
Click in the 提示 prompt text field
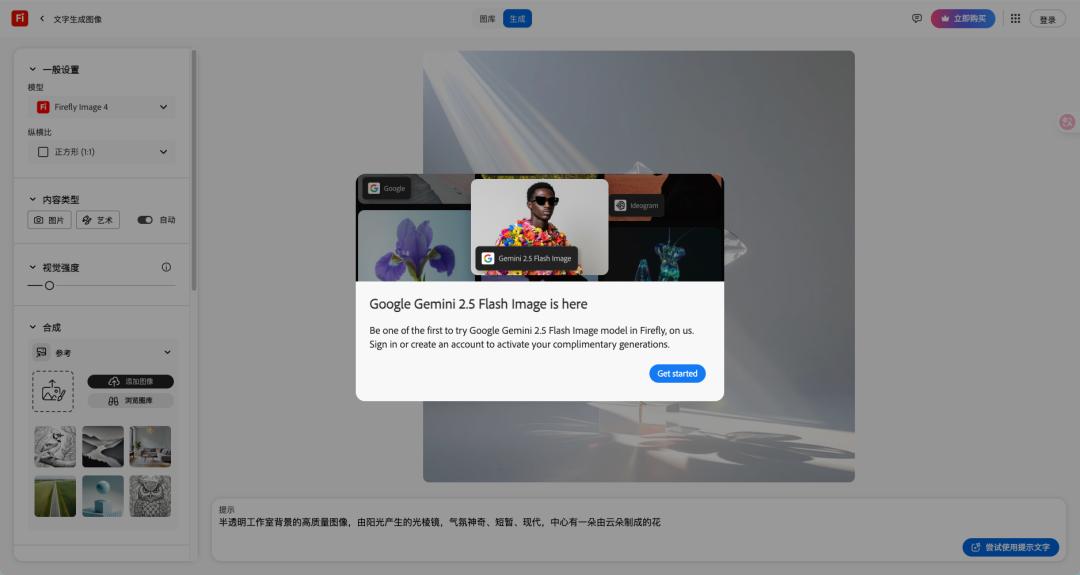(x=638, y=530)
